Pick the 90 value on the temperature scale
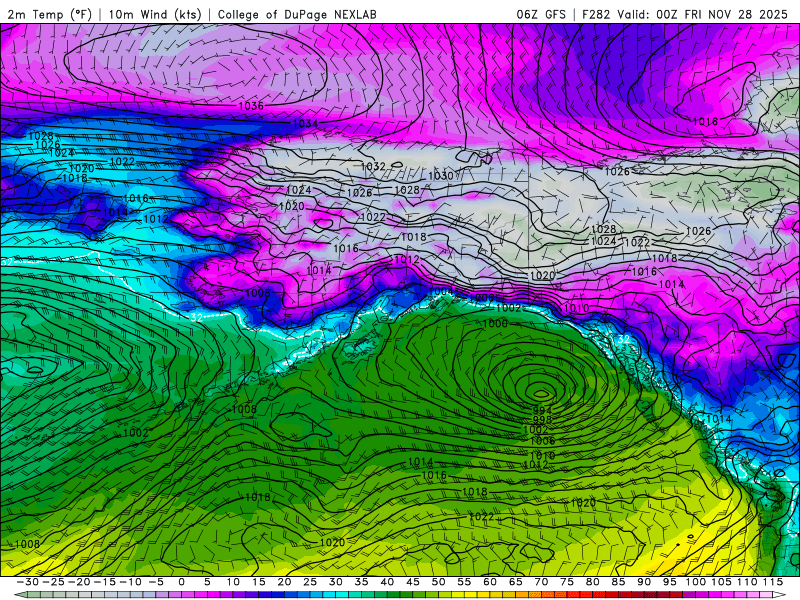800x600 pixels. [643, 582]
